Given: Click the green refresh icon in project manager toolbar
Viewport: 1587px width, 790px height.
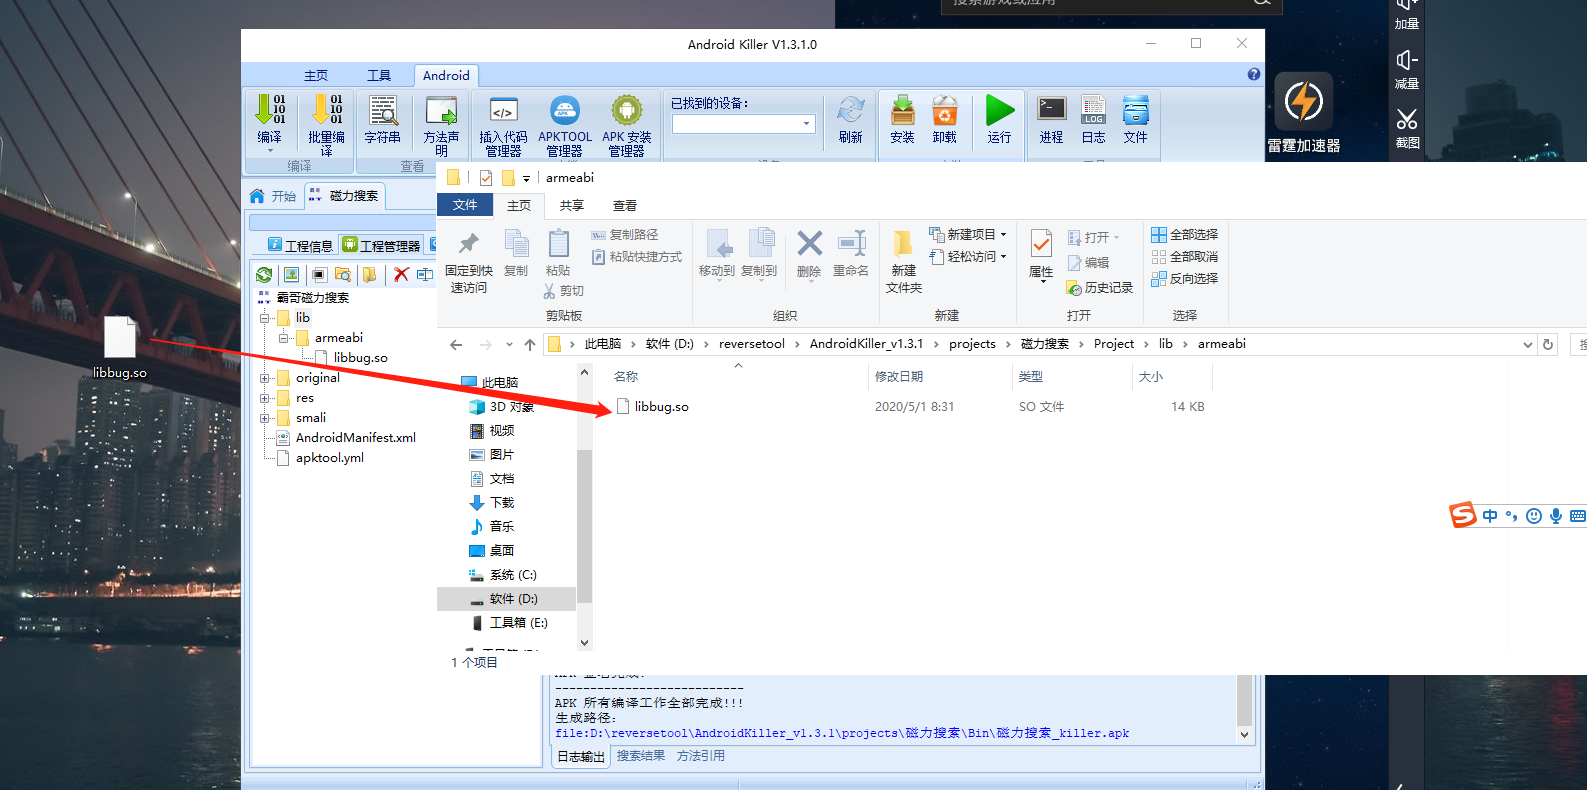Looking at the screenshot, I should tap(264, 274).
